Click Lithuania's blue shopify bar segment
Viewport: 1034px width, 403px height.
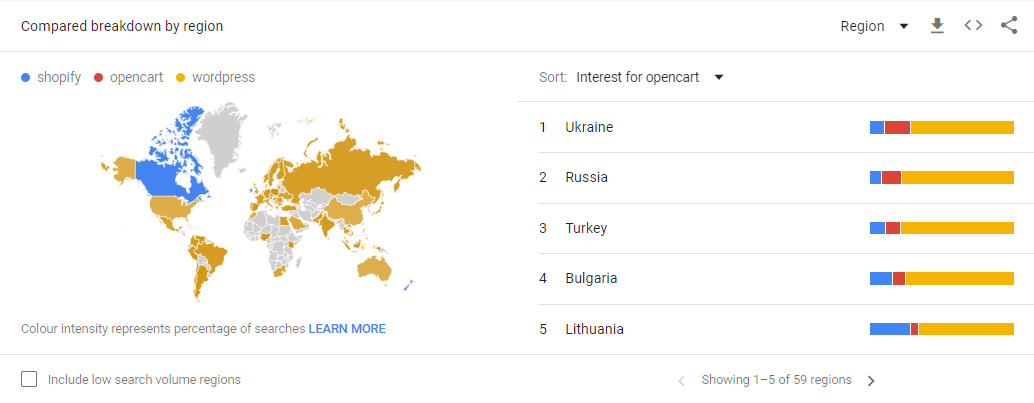pyautogui.click(x=890, y=328)
